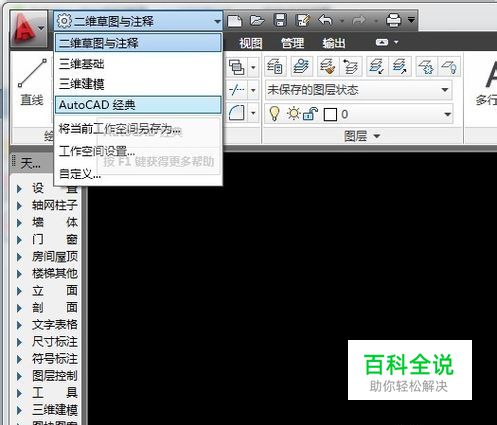The image size is (497, 425).
Task: Select 三维建模 workspace in dropdown list
Action: [138, 84]
